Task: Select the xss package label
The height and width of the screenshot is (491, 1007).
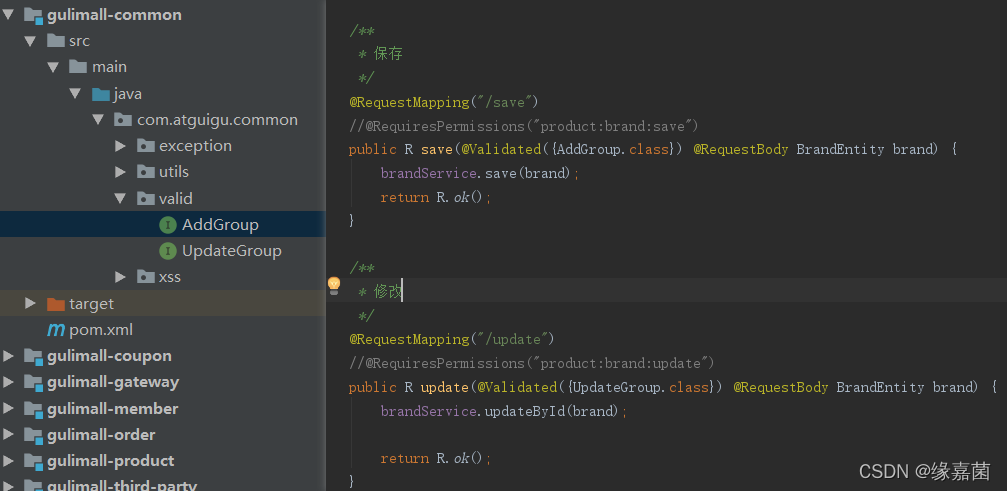Action: click(170, 277)
